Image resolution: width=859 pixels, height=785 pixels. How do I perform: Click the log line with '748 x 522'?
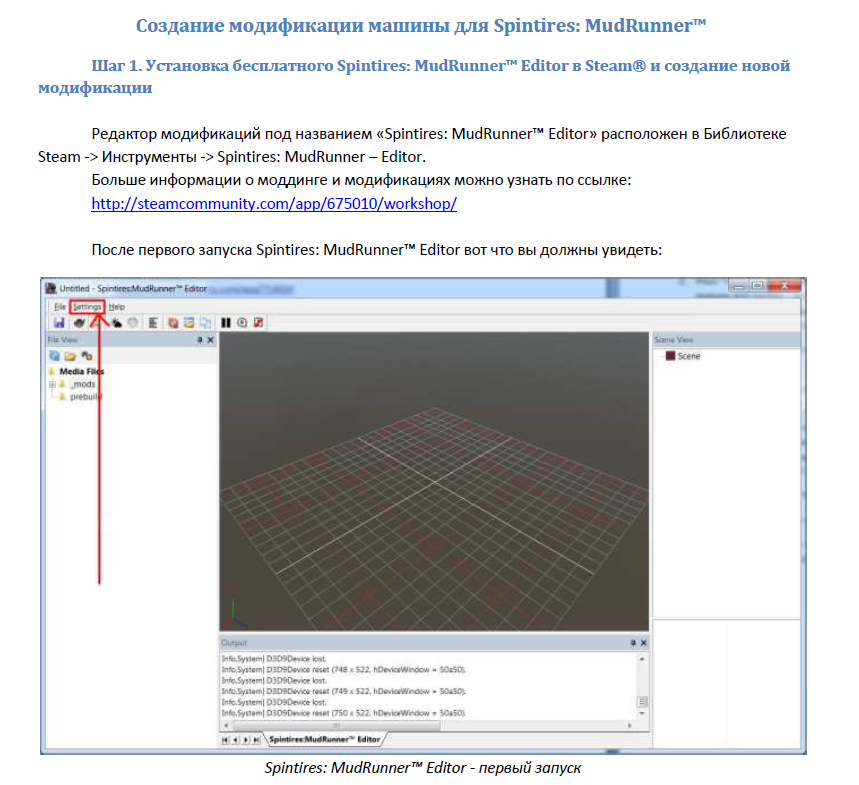pyautogui.click(x=344, y=669)
